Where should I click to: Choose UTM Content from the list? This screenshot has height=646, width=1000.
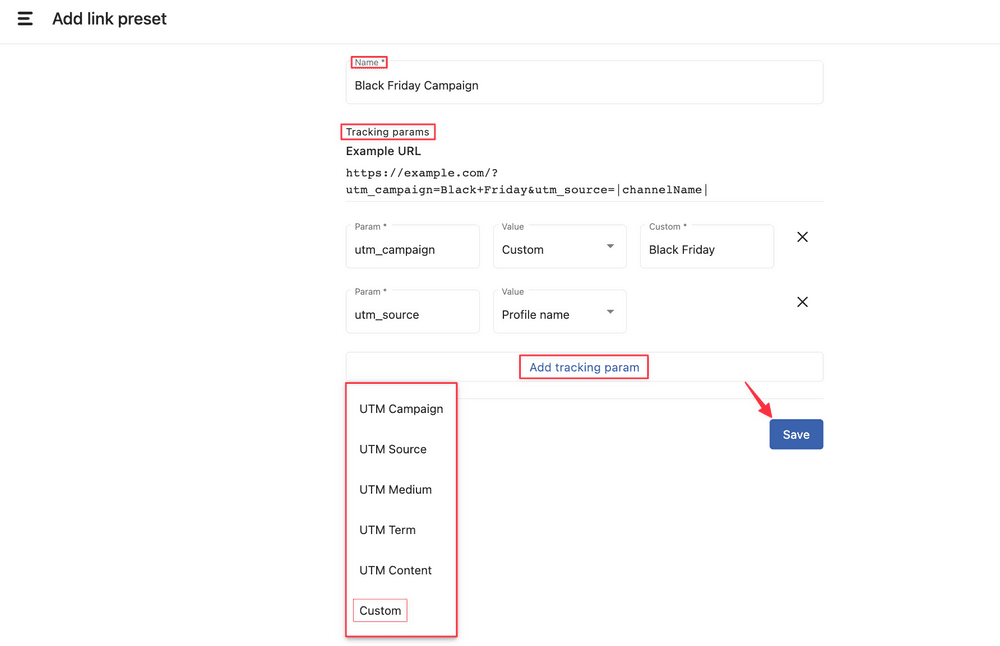click(395, 570)
